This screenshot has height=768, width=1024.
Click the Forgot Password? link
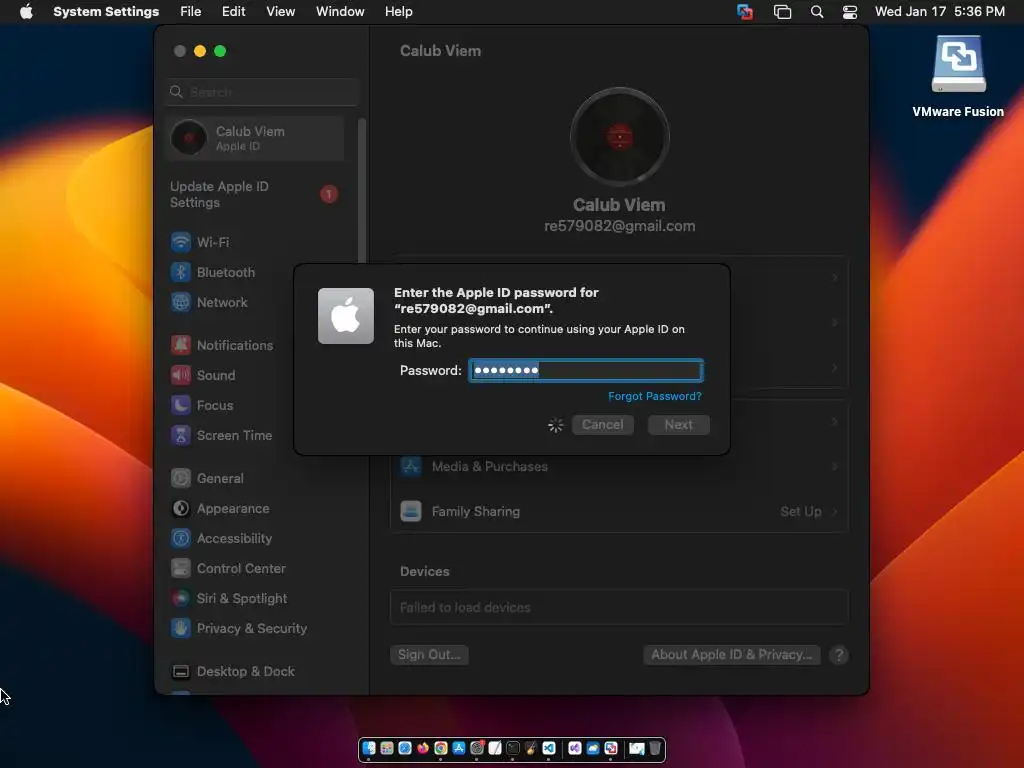pos(654,396)
